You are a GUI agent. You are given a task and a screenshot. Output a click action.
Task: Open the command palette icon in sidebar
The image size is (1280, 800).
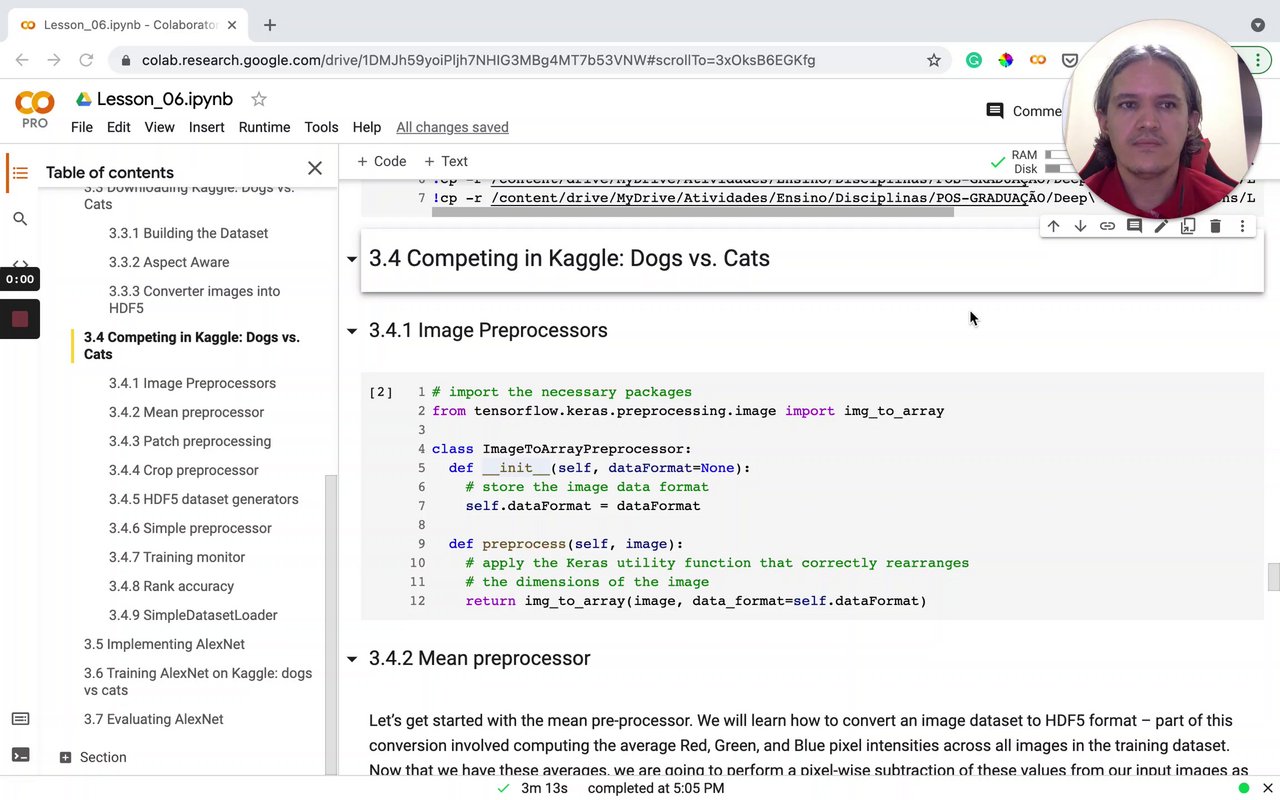pos(20,719)
